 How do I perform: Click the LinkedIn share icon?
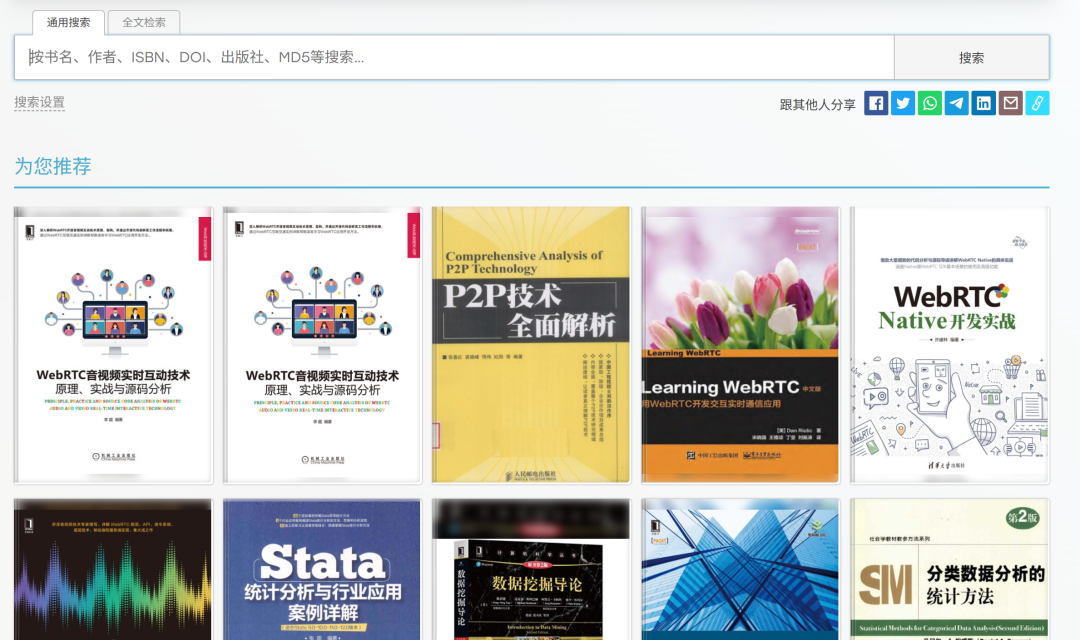[983, 103]
